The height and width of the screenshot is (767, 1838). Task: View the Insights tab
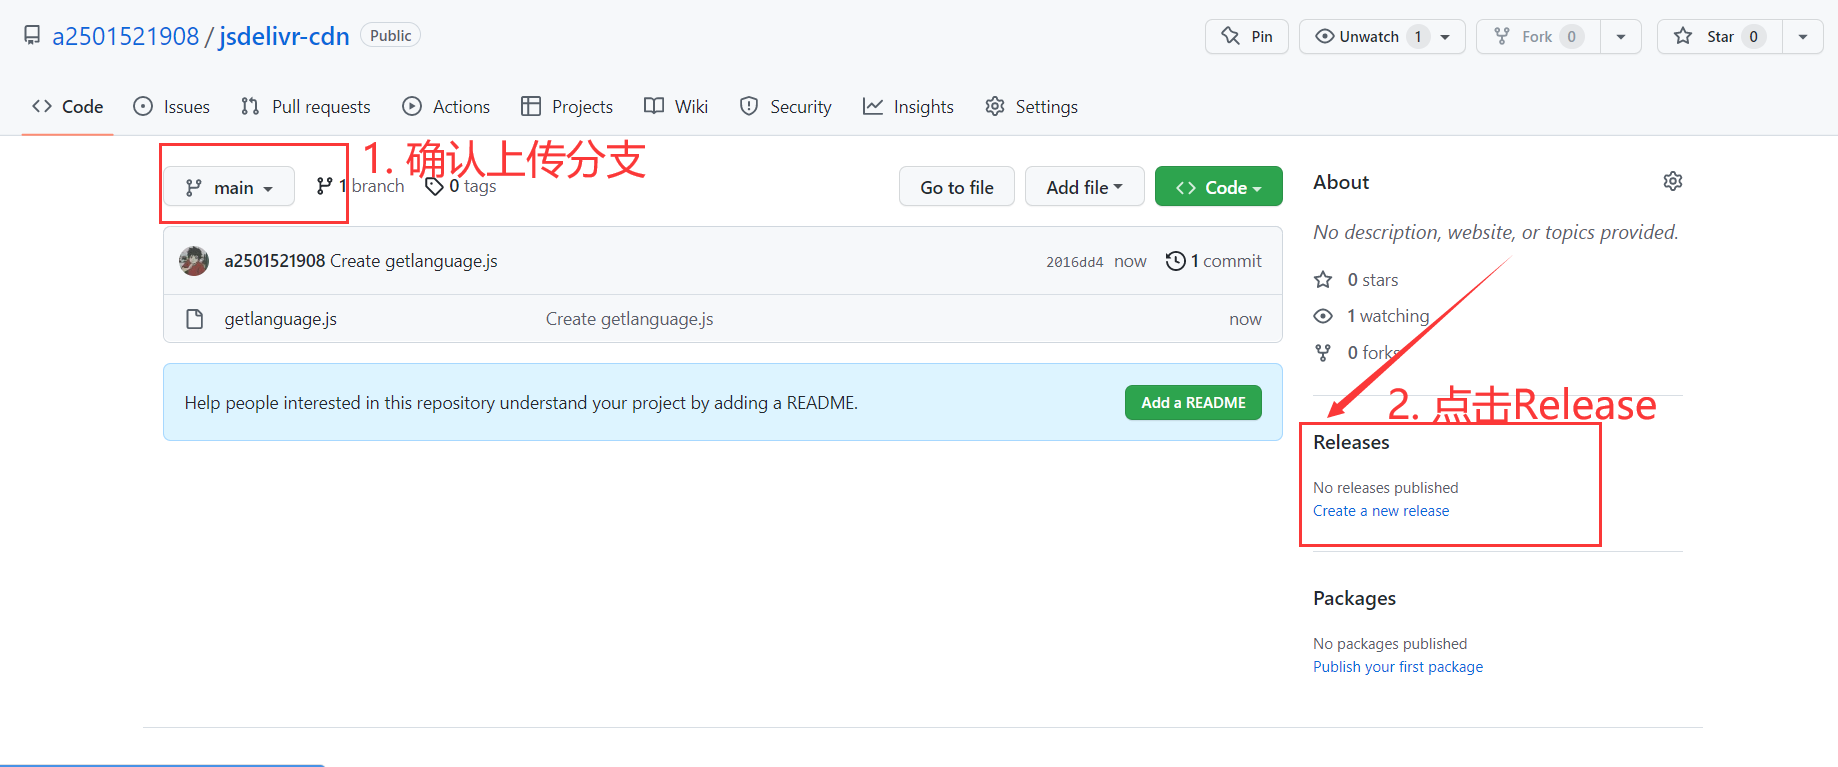coord(909,107)
